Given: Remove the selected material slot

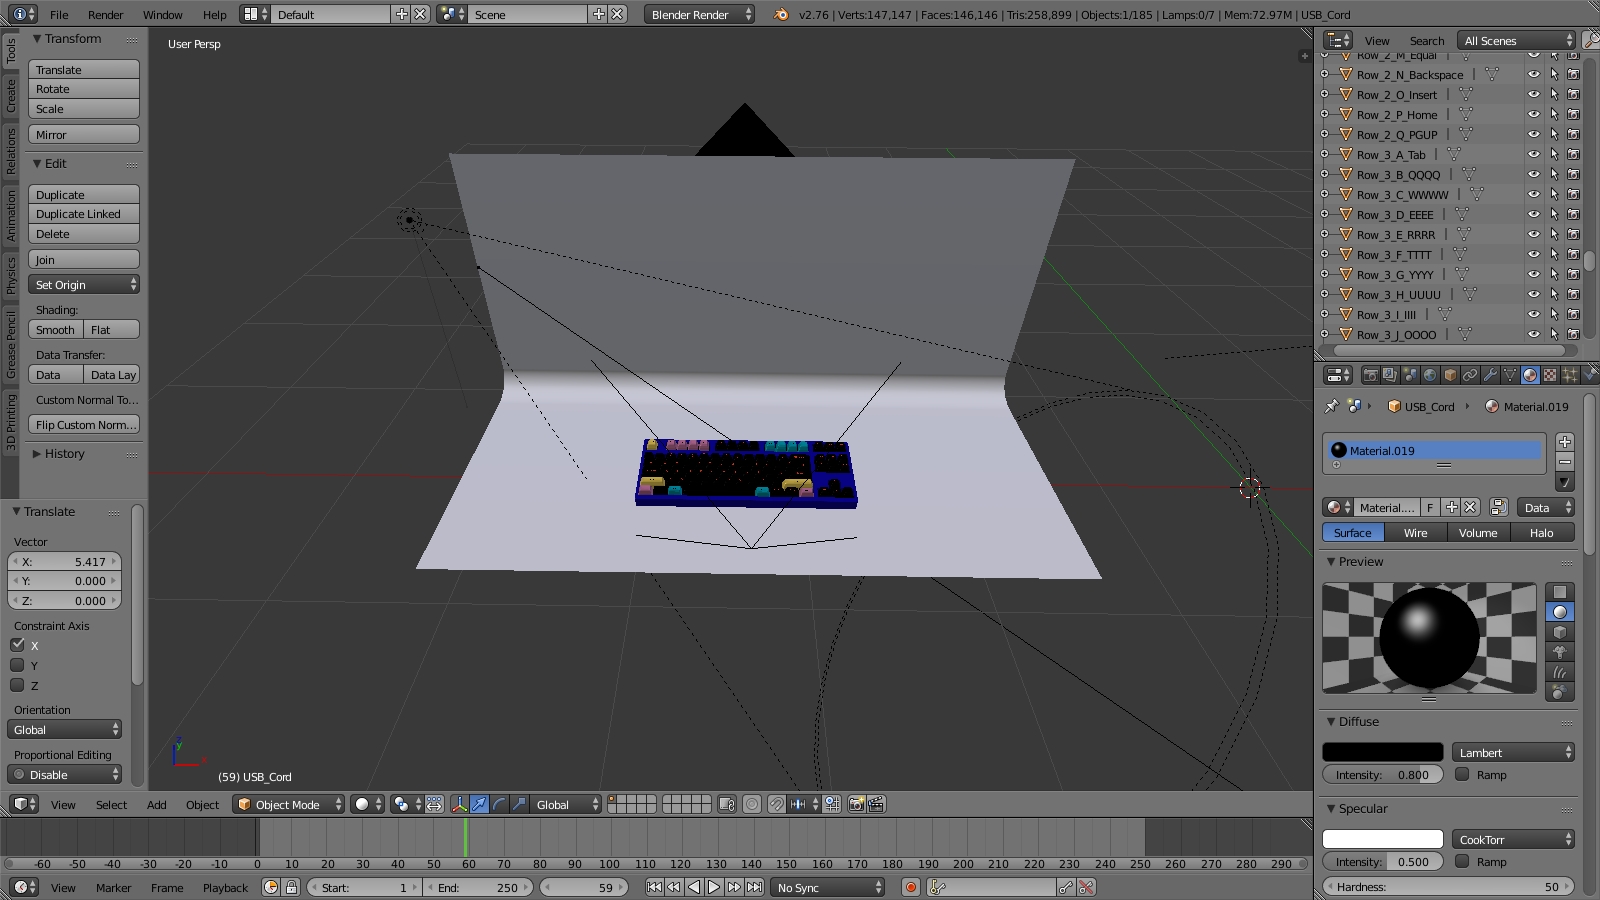Looking at the screenshot, I should [x=1565, y=461].
